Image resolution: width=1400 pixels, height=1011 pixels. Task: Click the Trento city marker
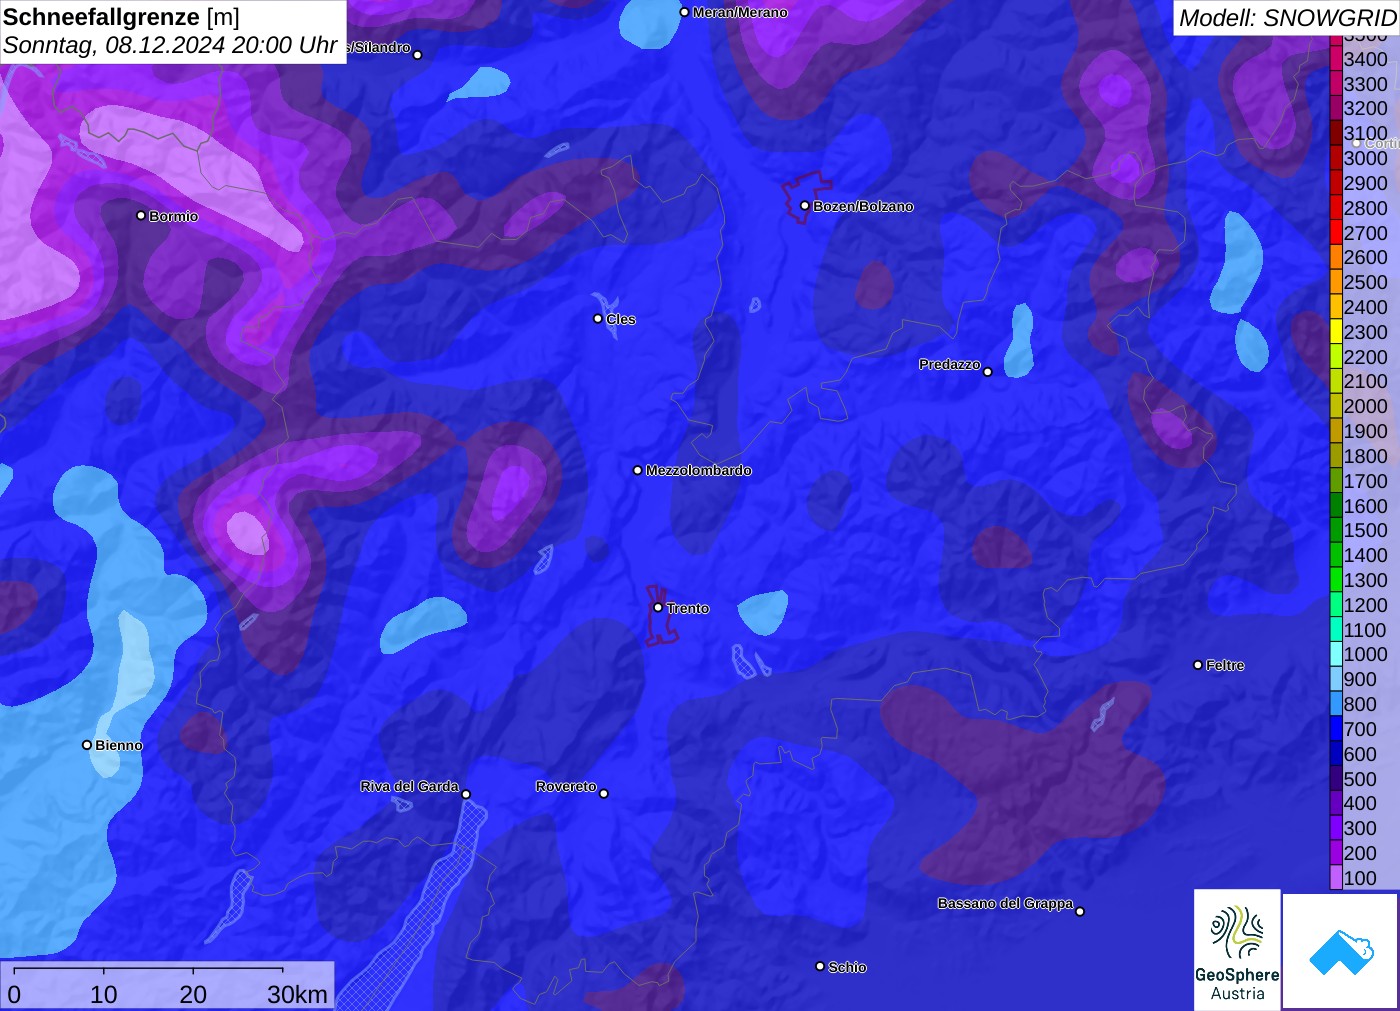[x=658, y=608]
